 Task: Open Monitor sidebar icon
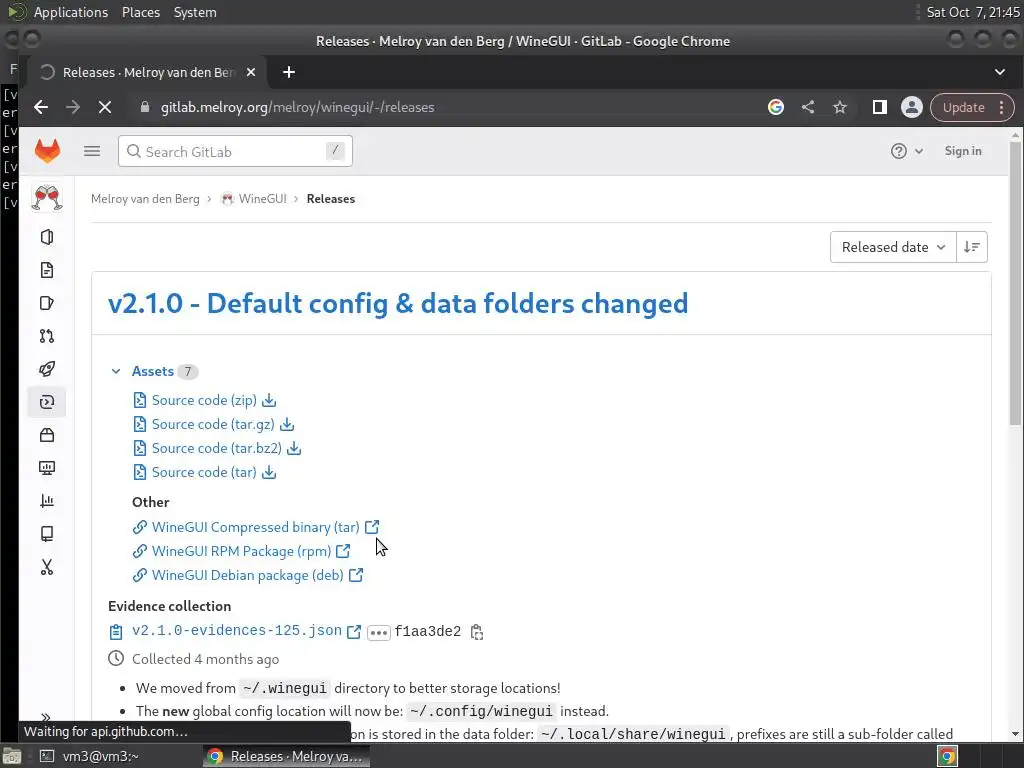tap(47, 468)
